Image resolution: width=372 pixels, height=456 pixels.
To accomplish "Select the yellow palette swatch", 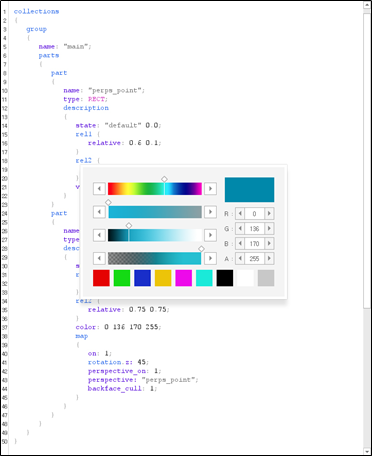I will tap(163, 278).
